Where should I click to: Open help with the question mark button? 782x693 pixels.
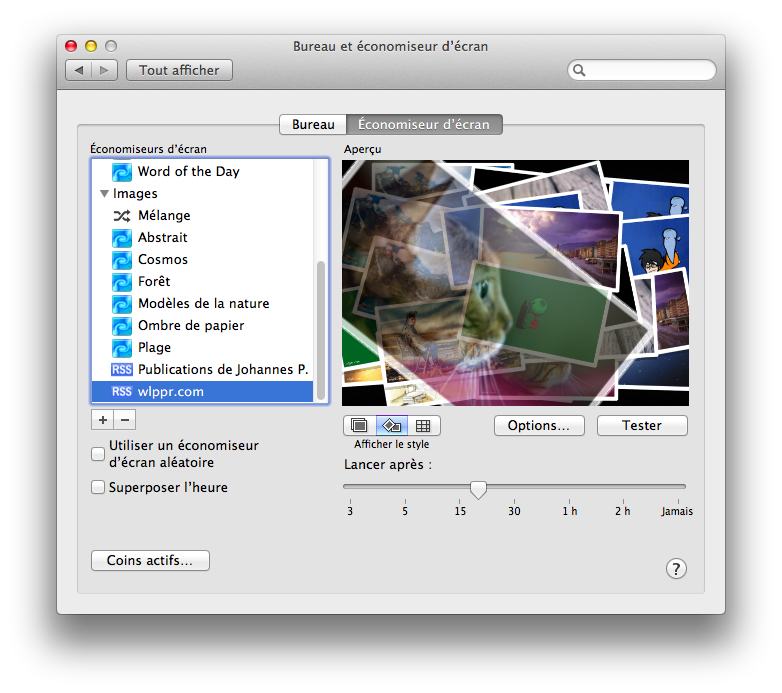(x=676, y=569)
